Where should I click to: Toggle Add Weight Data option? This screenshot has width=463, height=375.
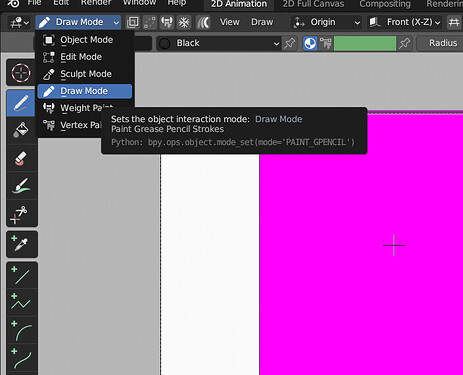(x=167, y=22)
